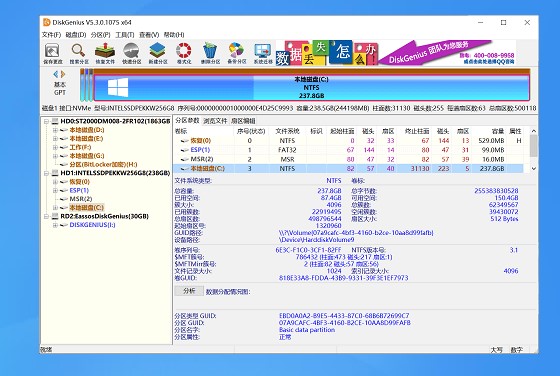Launch the 快速分区 (Quick partition) tool

pyautogui.click(x=131, y=53)
